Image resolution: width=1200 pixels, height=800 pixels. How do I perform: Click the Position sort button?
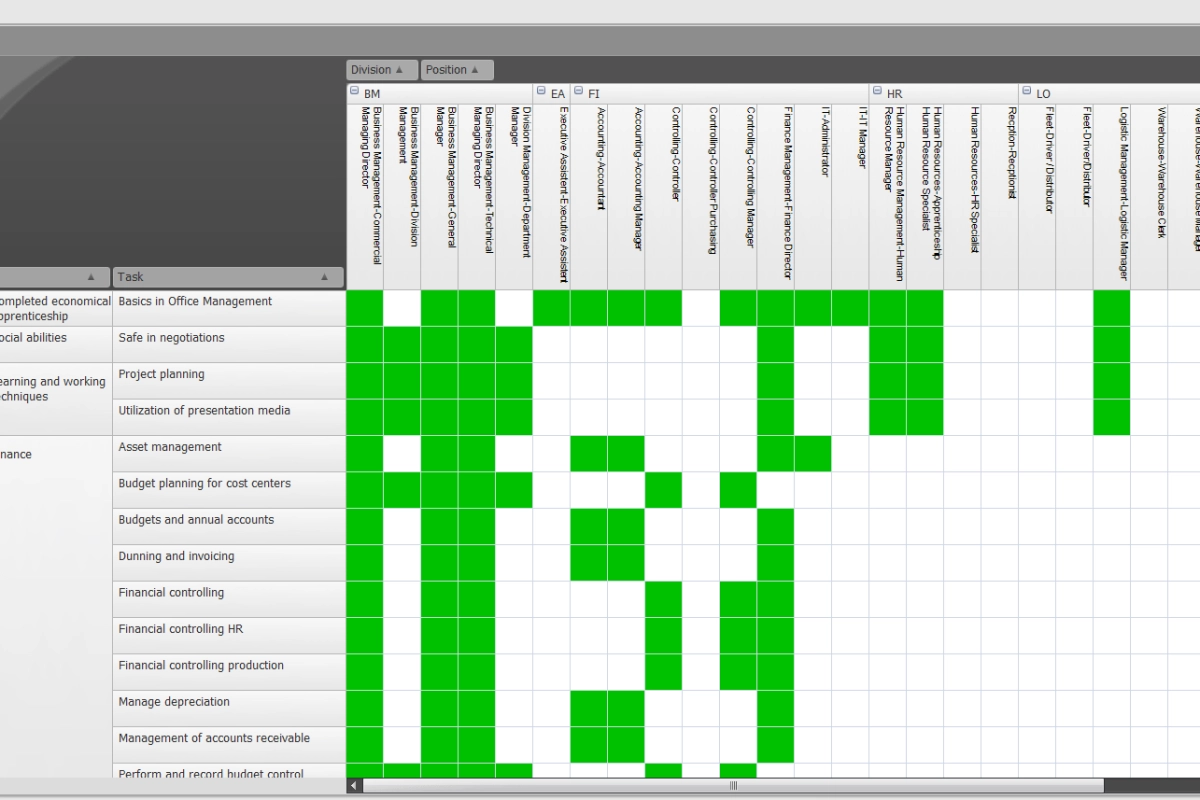(x=456, y=70)
